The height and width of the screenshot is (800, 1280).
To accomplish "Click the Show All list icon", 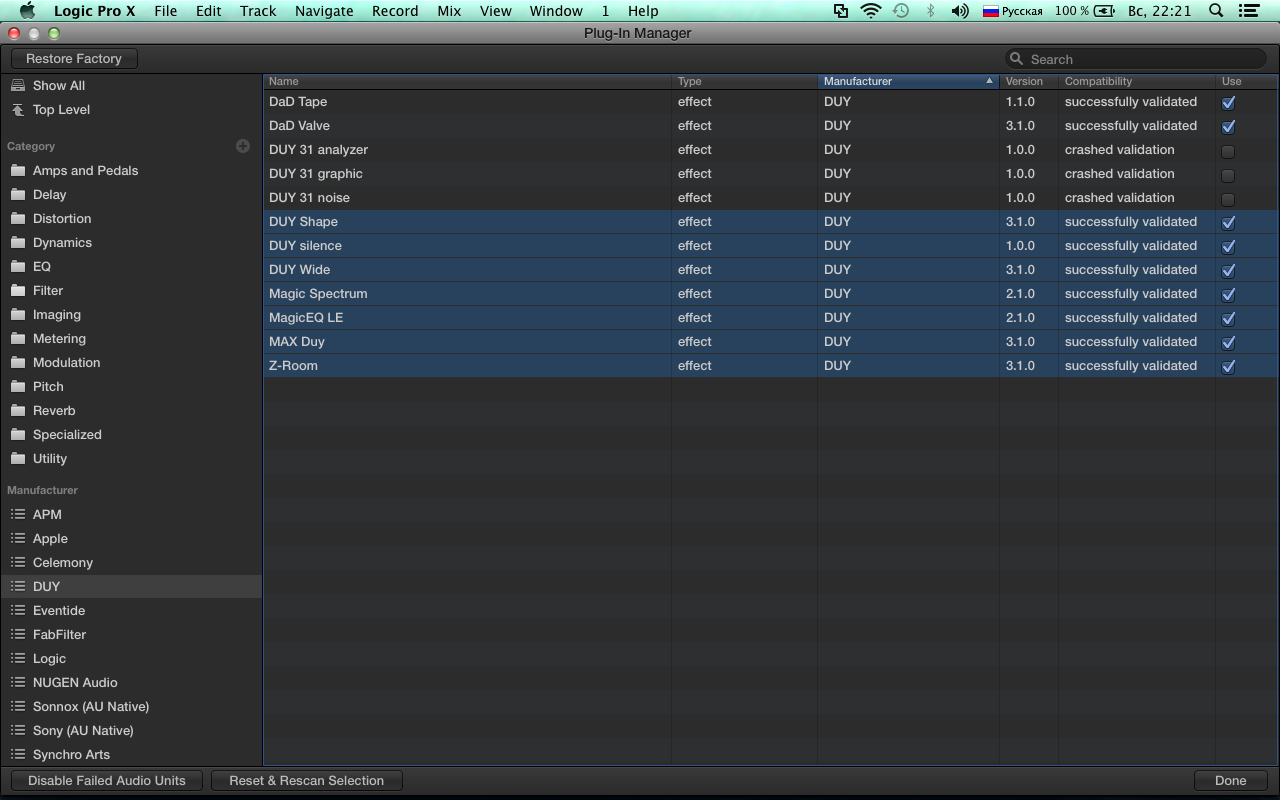I will coord(18,86).
